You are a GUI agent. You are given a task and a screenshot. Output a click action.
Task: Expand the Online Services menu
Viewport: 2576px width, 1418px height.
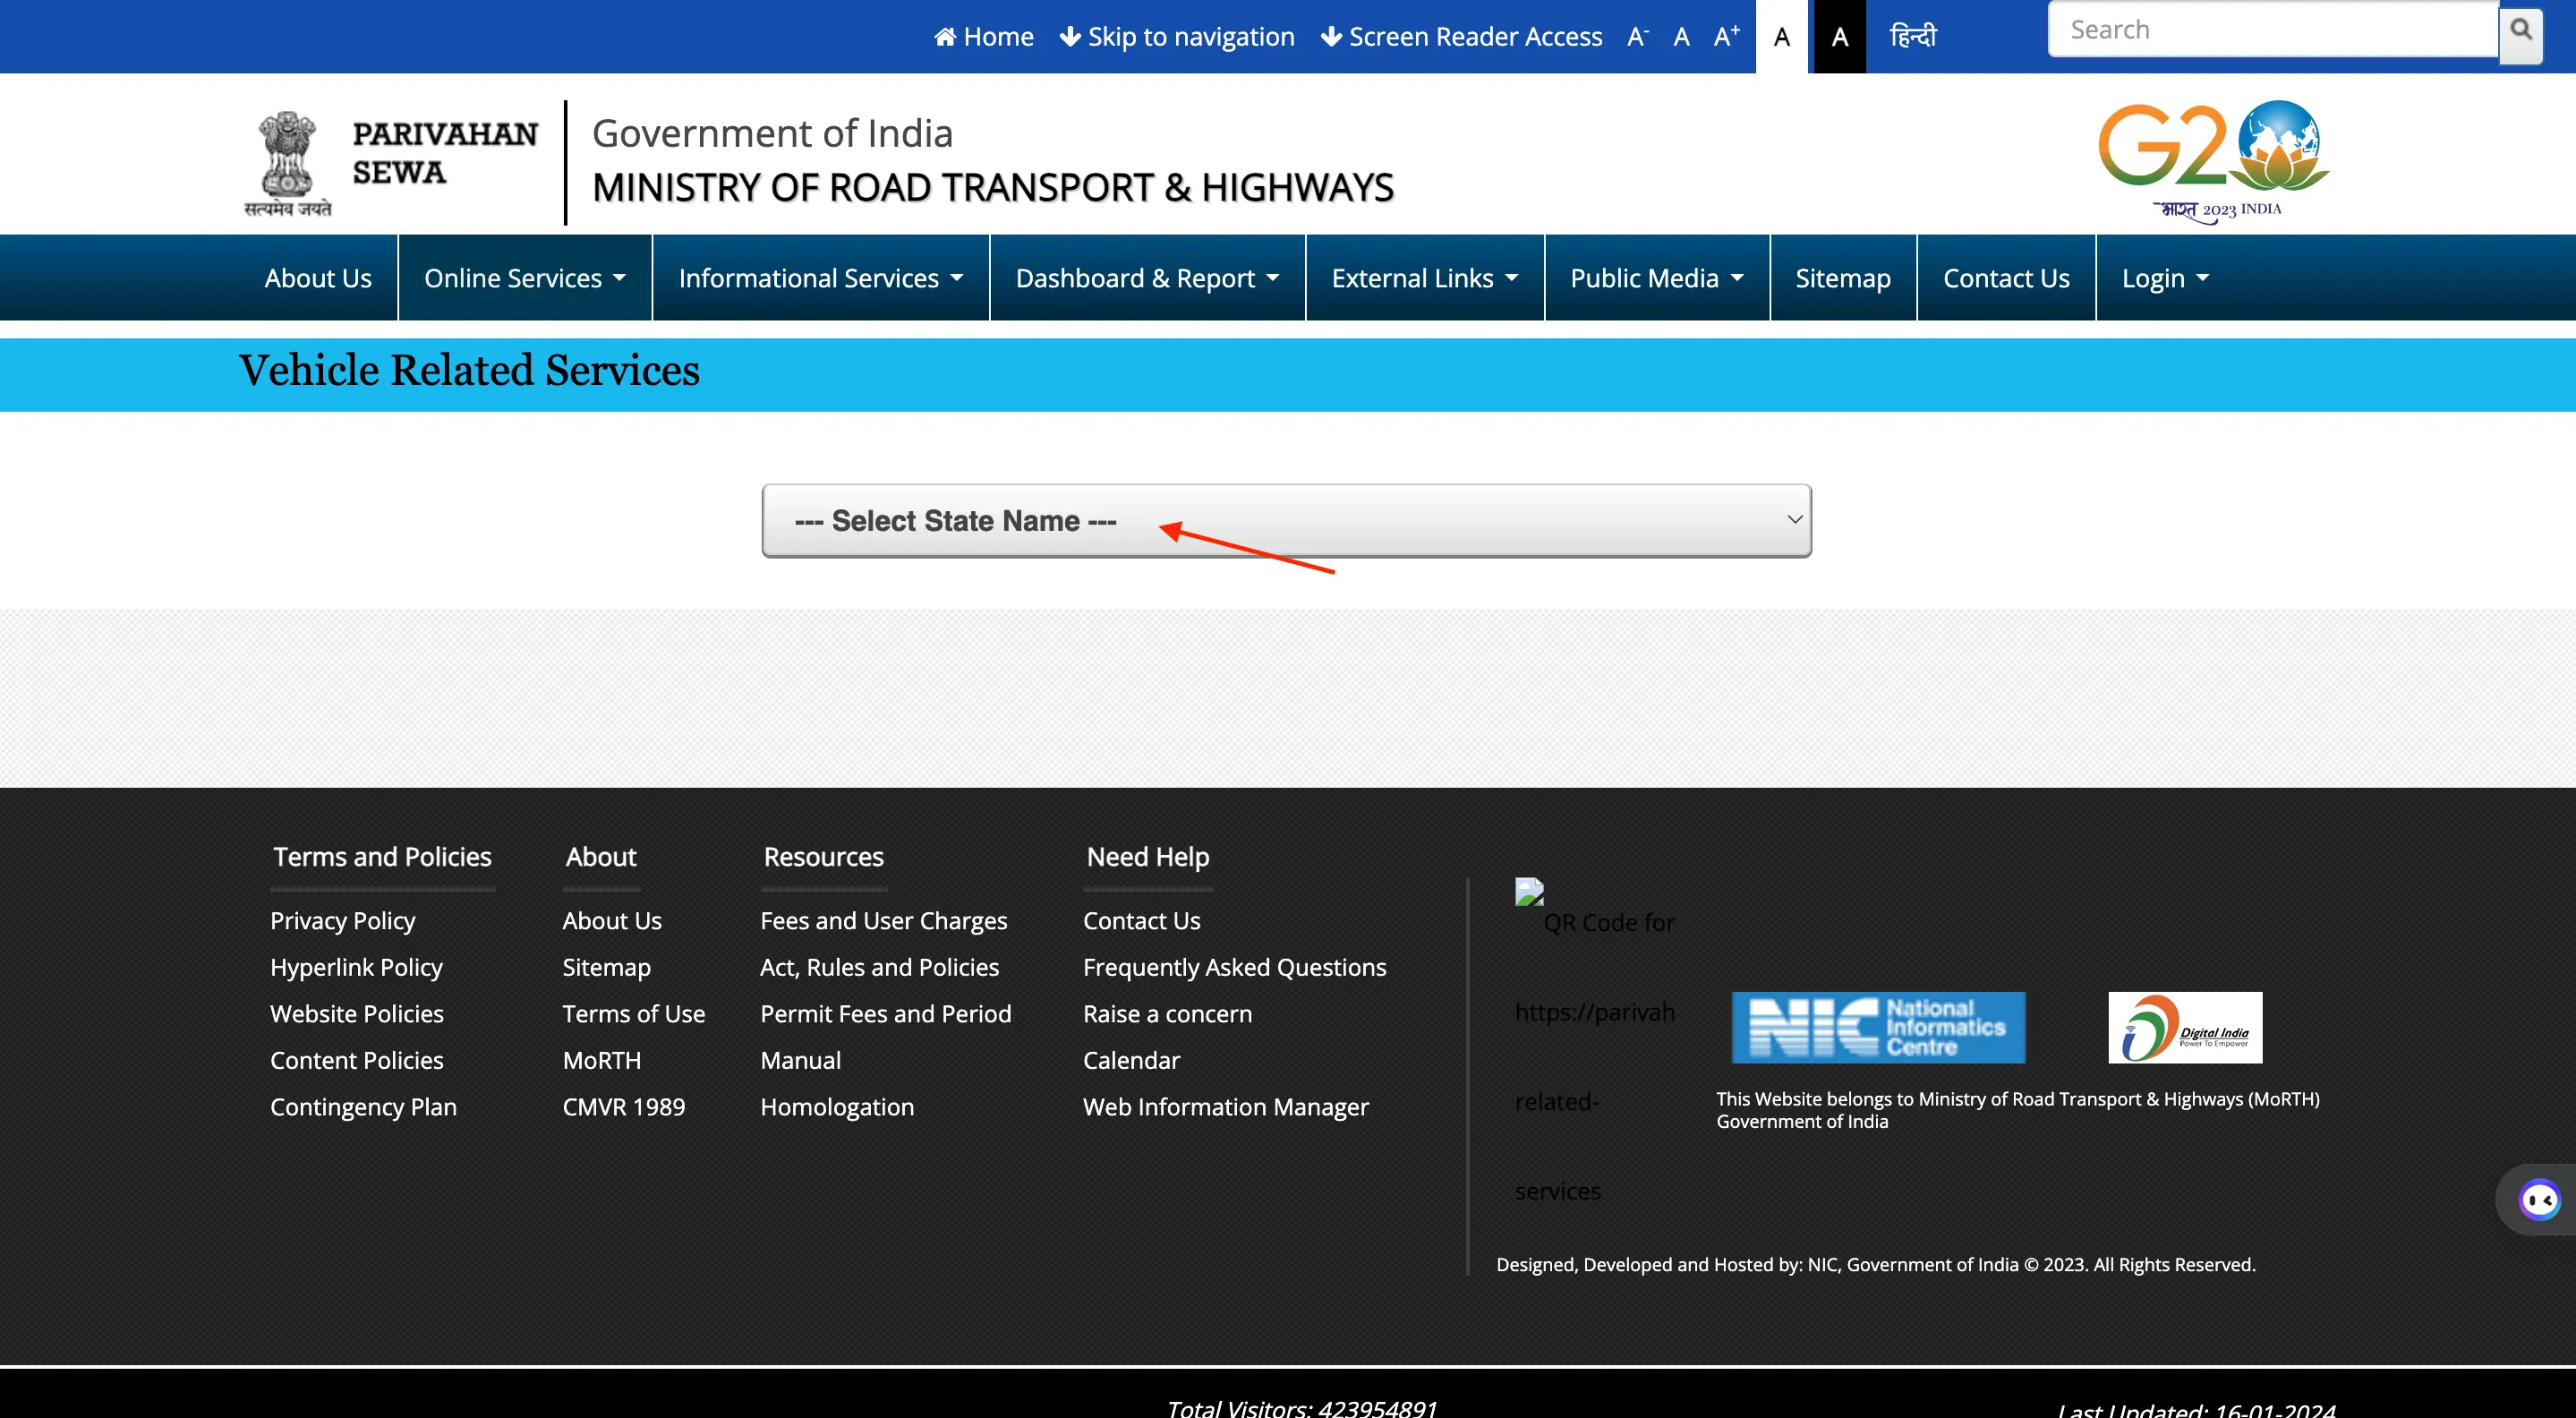pos(524,278)
